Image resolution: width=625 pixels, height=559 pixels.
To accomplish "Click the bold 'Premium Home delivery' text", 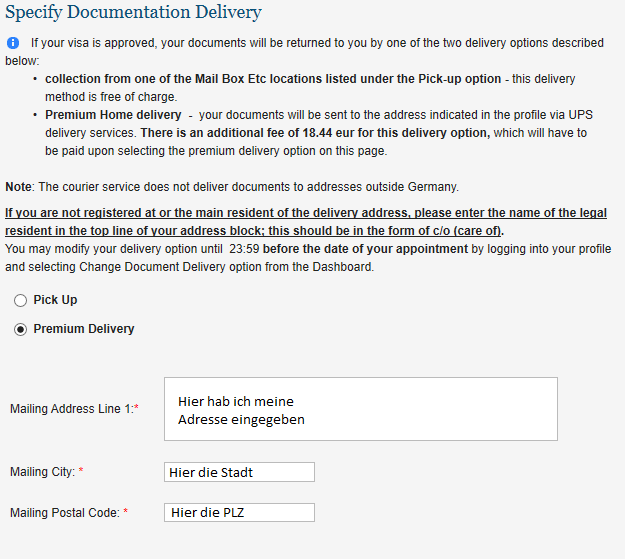I will tap(113, 115).
